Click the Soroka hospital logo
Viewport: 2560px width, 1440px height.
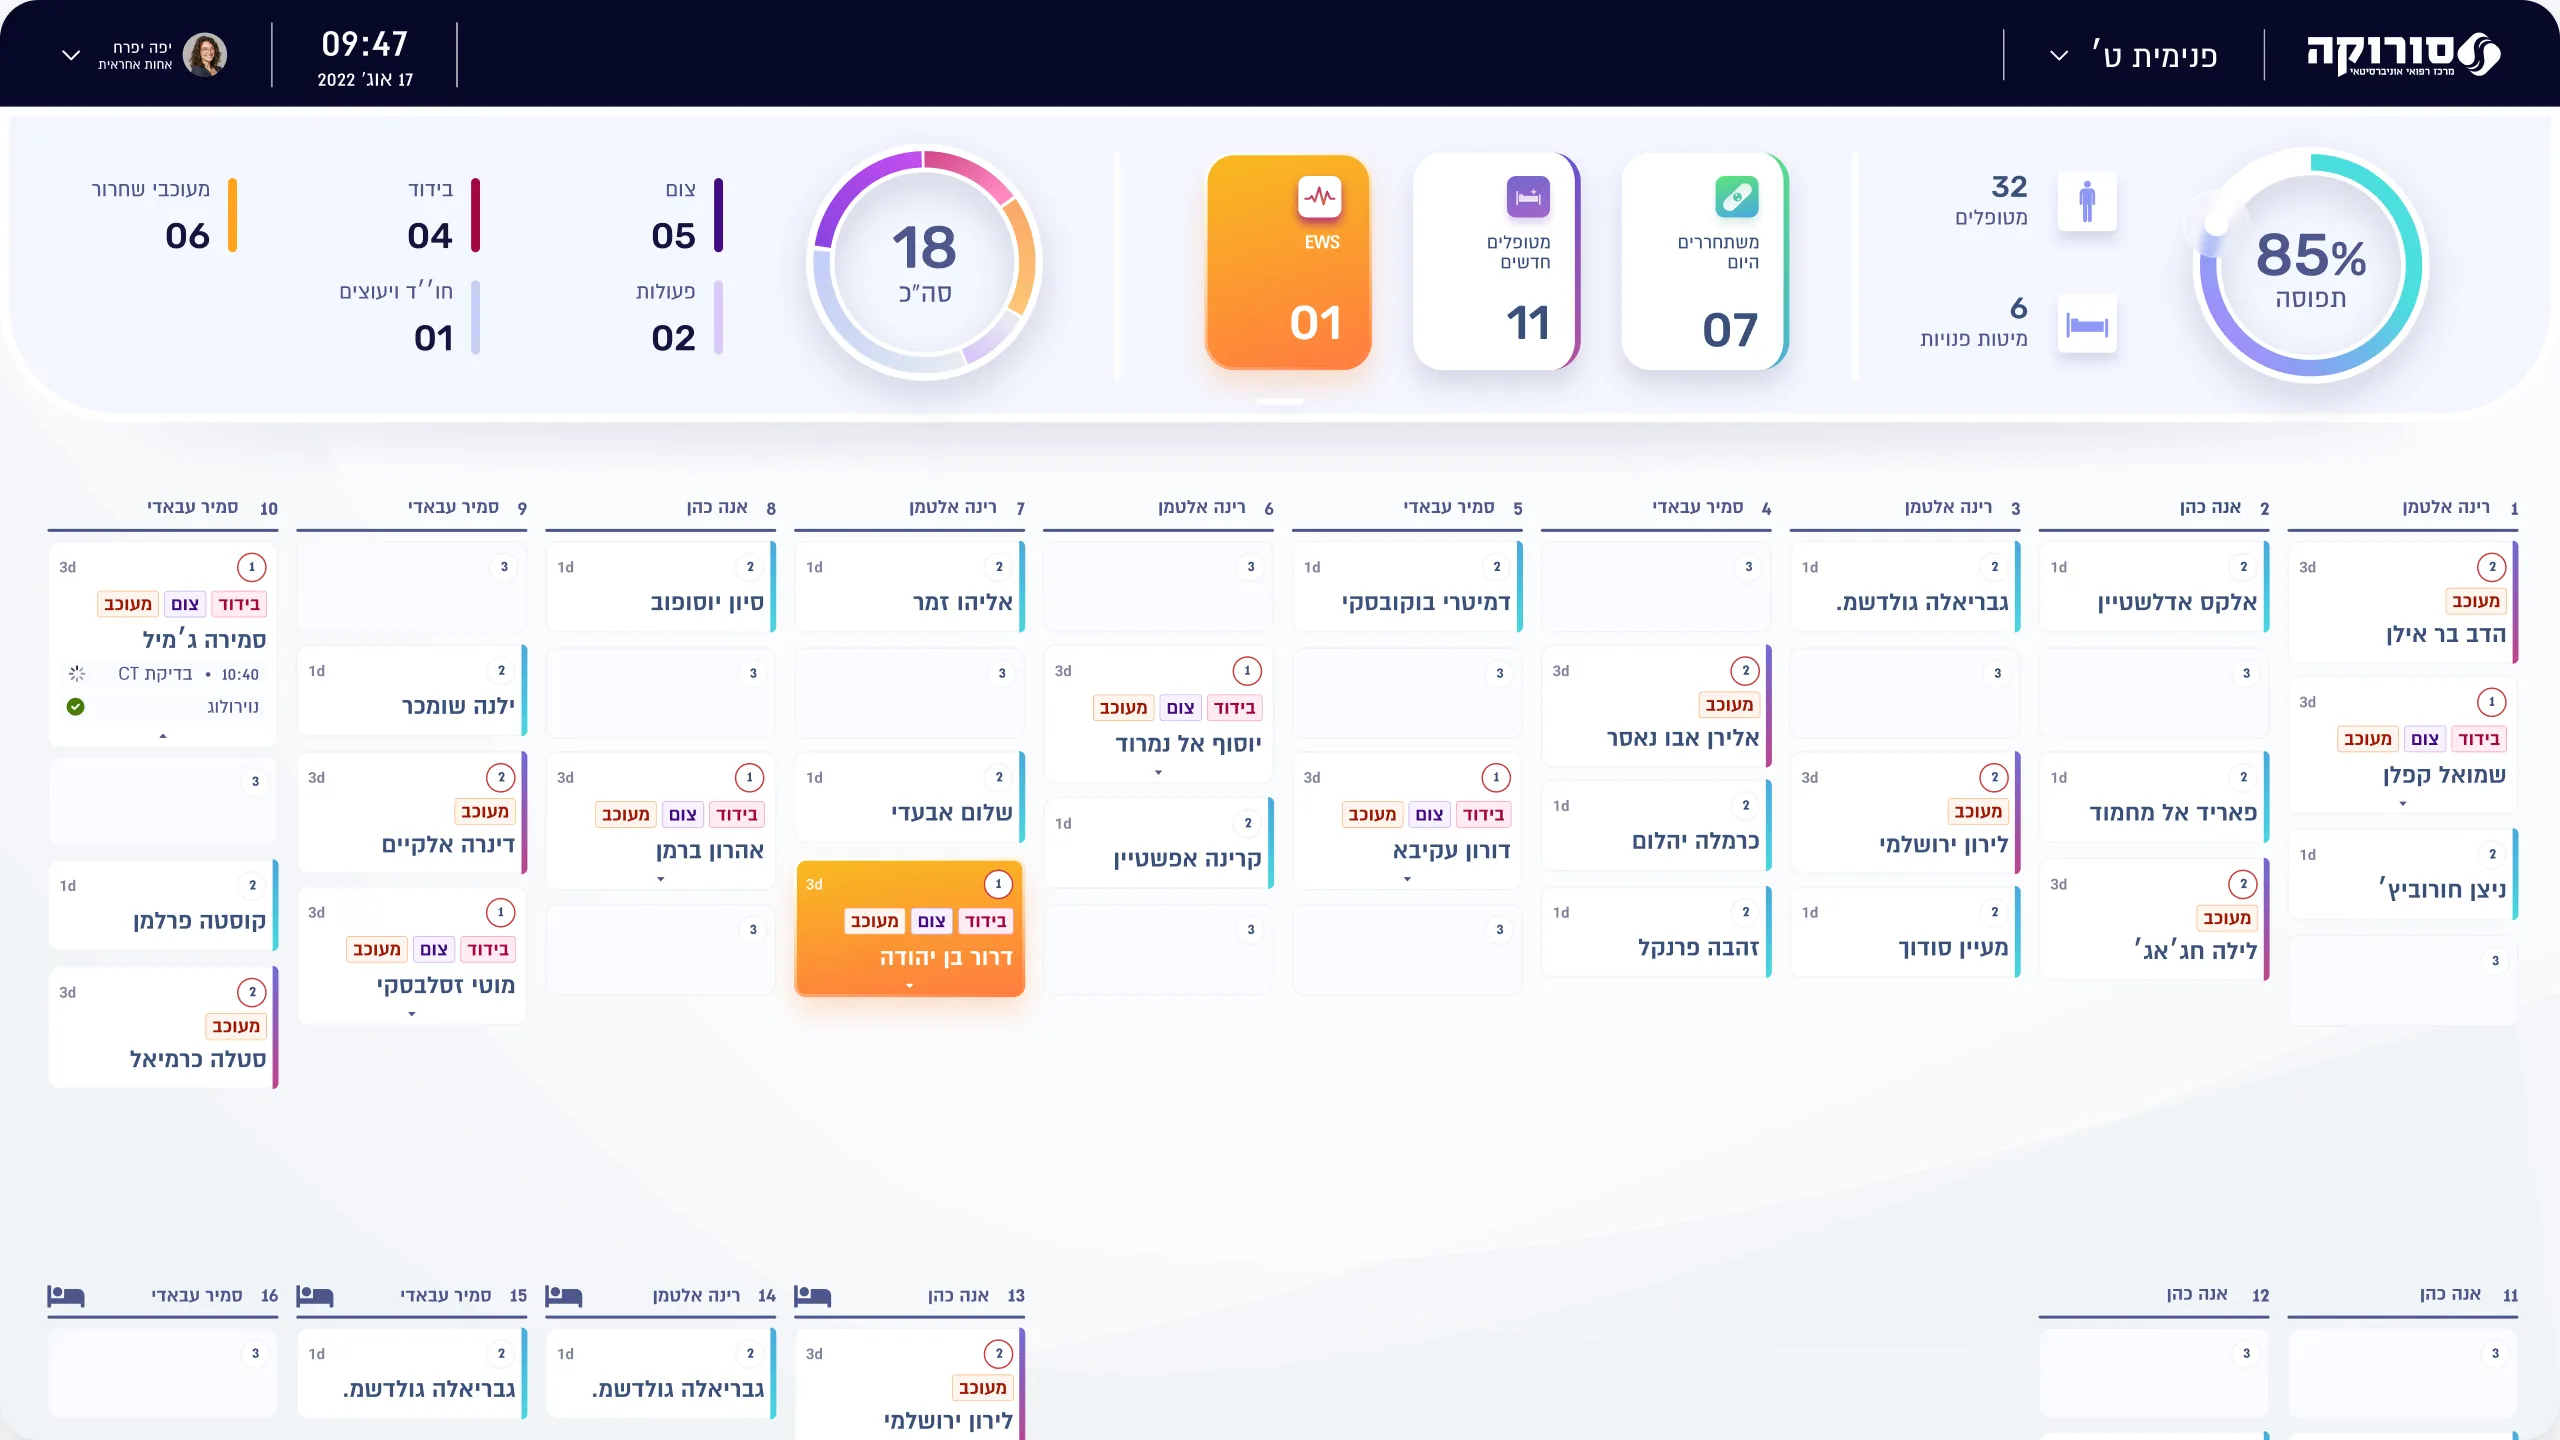2403,54
